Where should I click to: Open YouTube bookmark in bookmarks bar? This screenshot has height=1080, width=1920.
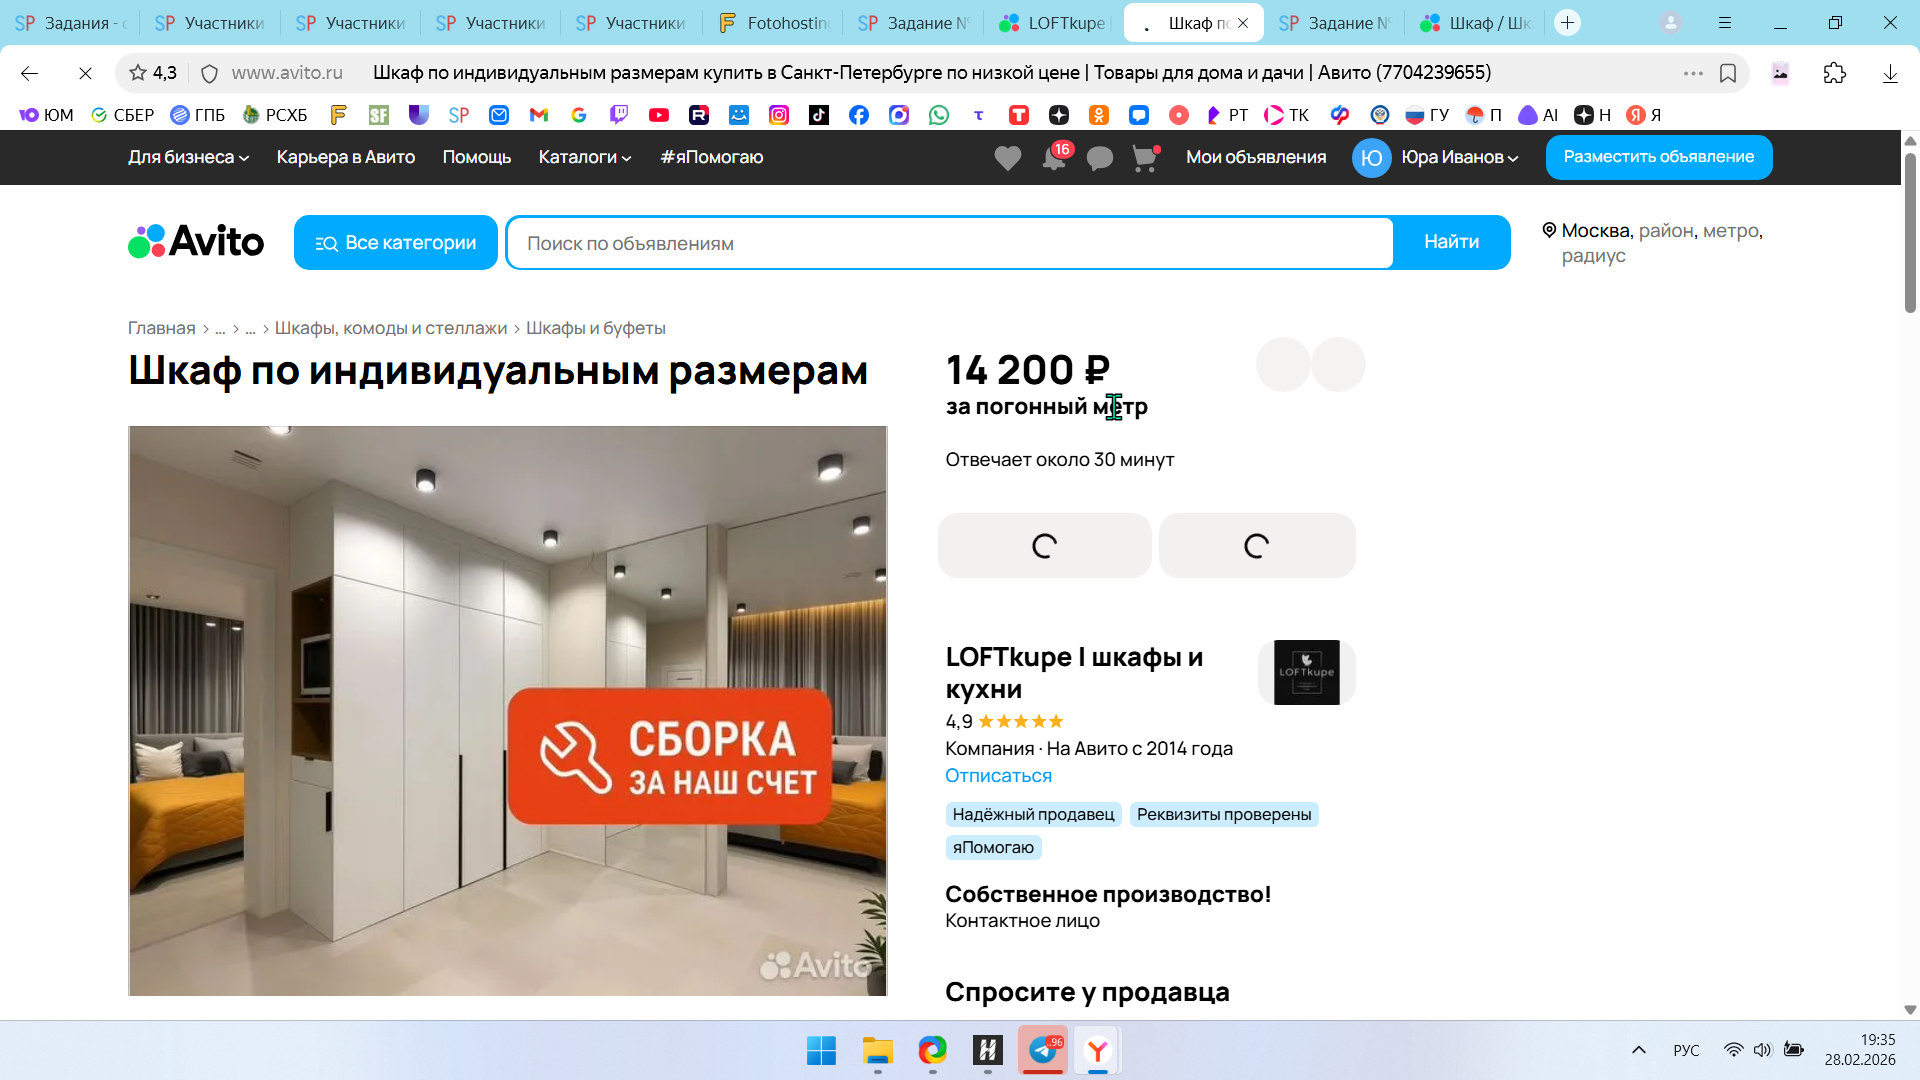click(658, 115)
